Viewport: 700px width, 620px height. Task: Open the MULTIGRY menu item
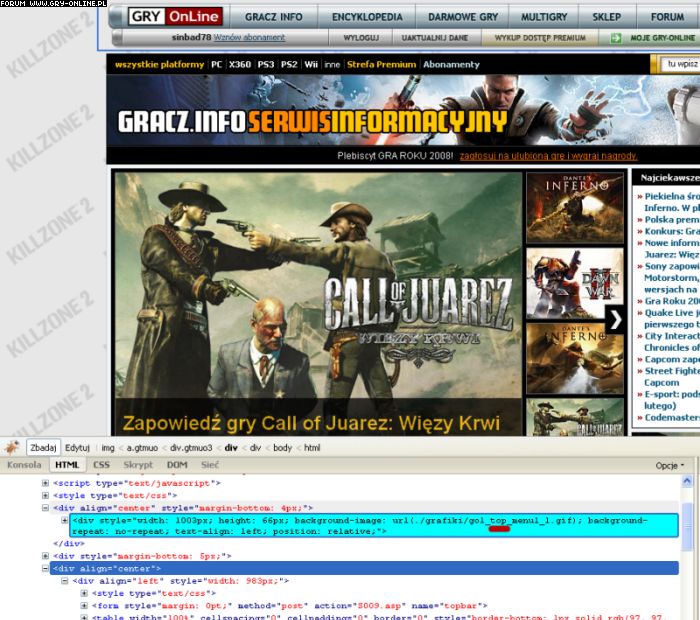pos(544,17)
